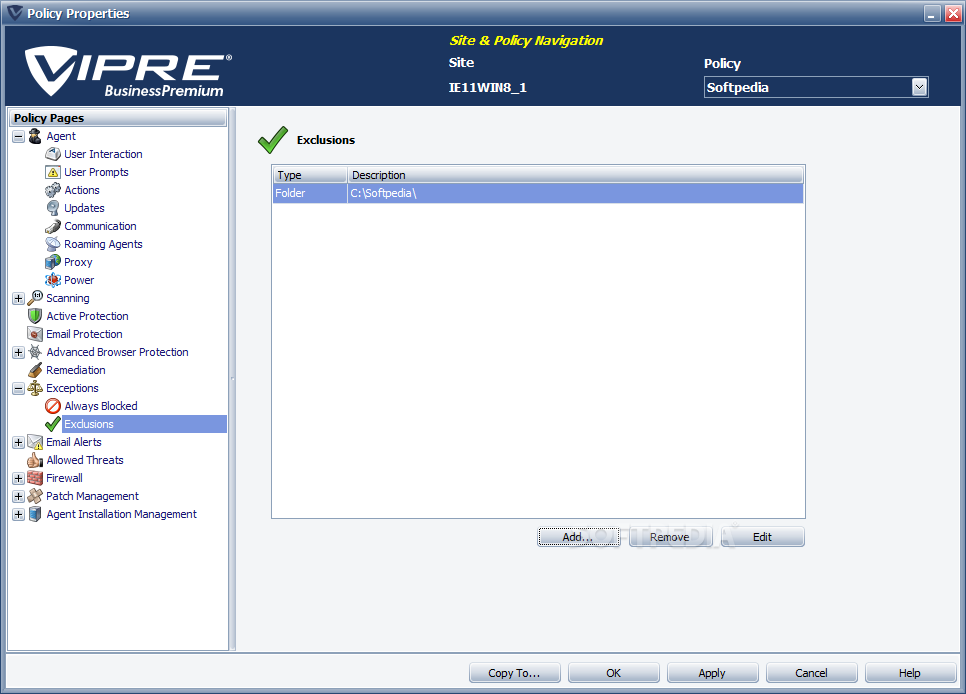
Task: Open the Active Protection page
Action: [x=87, y=316]
